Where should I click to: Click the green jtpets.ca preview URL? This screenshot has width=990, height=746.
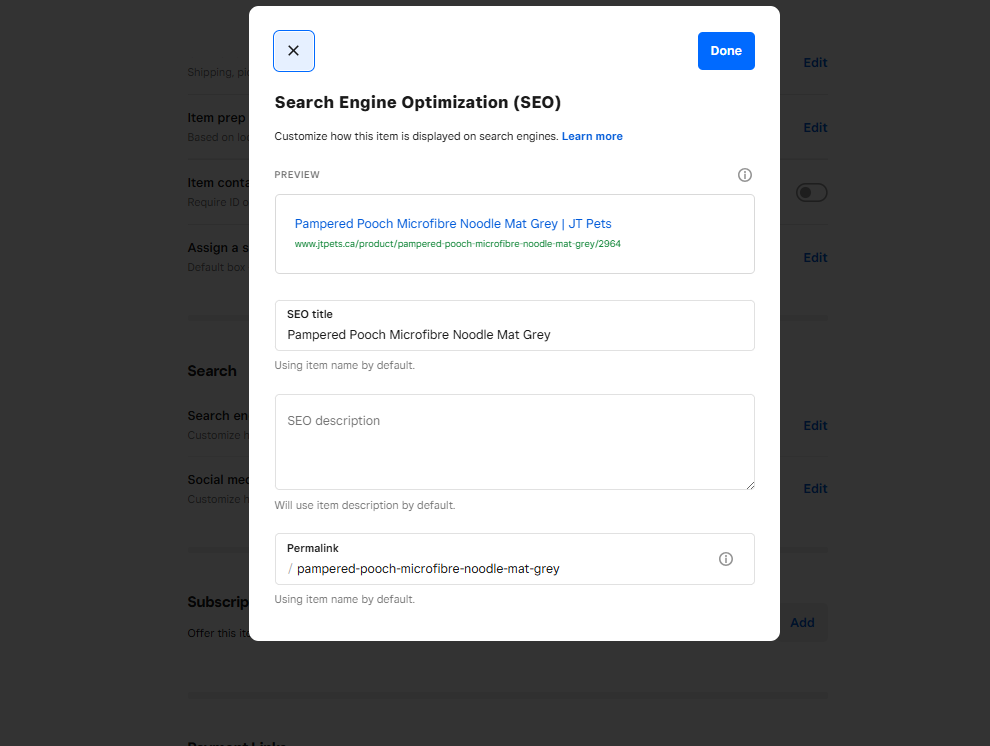coord(457,244)
